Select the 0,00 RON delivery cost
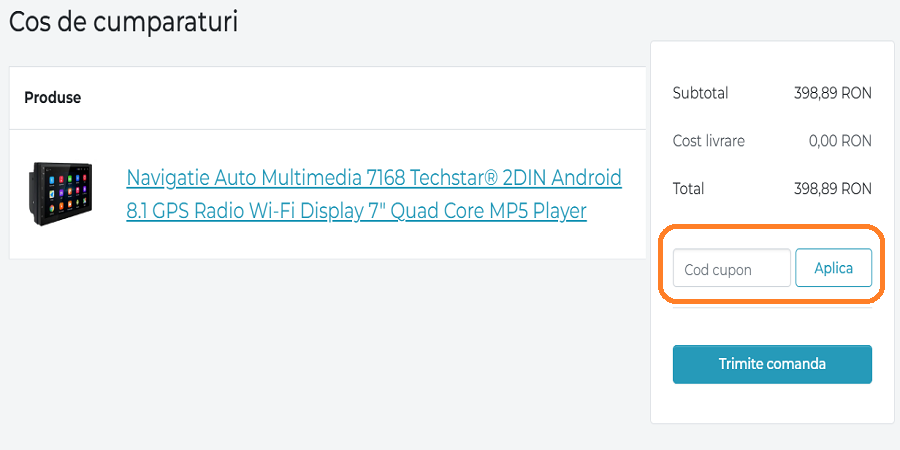Viewport: 900px width, 450px height. click(840, 141)
